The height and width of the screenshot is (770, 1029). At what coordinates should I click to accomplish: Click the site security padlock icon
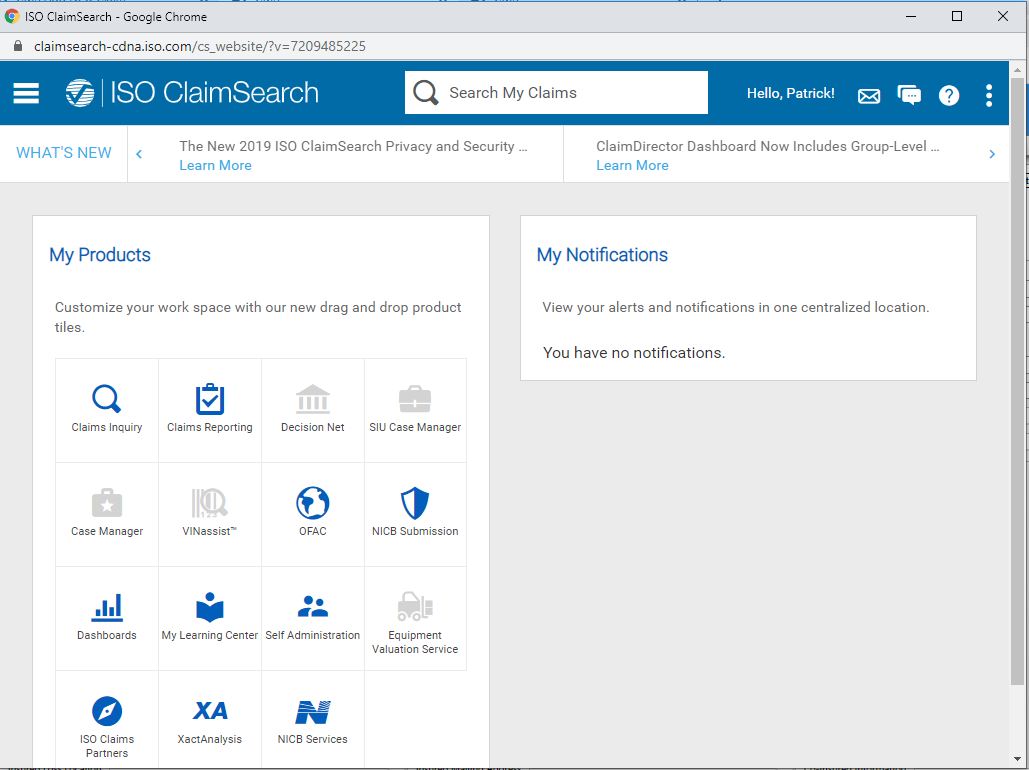18,46
